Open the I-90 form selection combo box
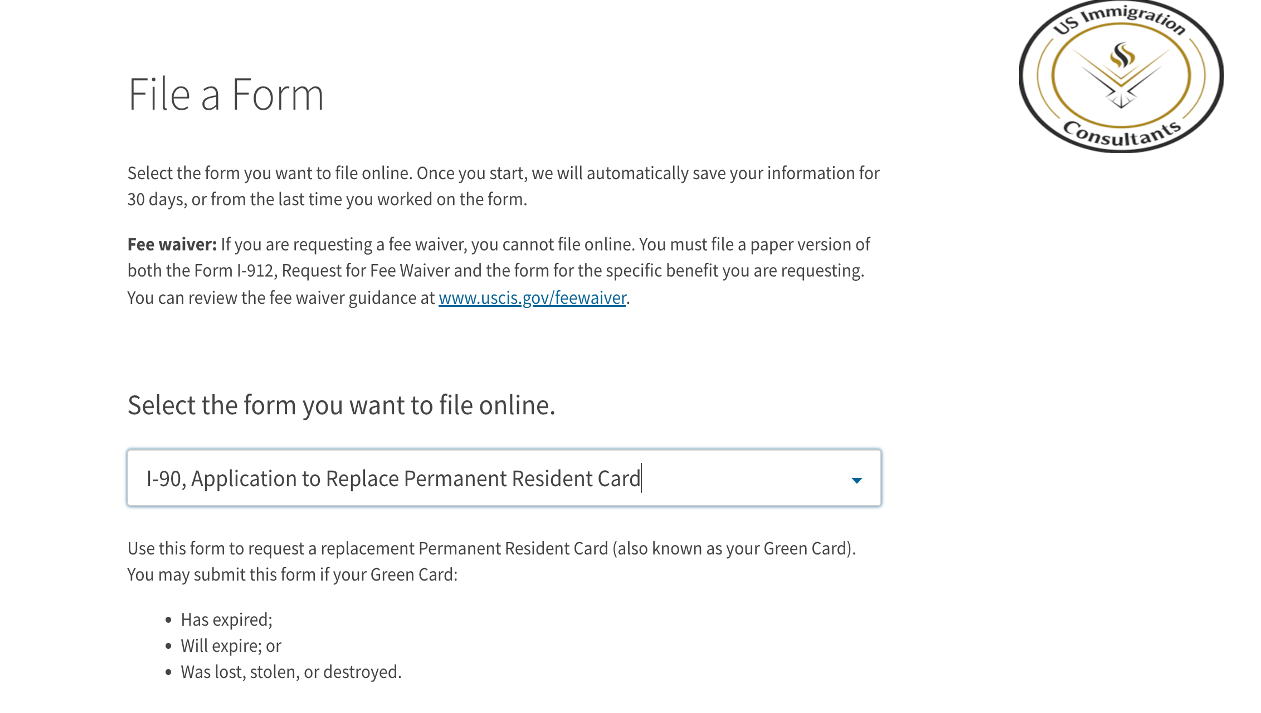Image resolution: width=1261 pixels, height=713 pixels. coord(504,478)
